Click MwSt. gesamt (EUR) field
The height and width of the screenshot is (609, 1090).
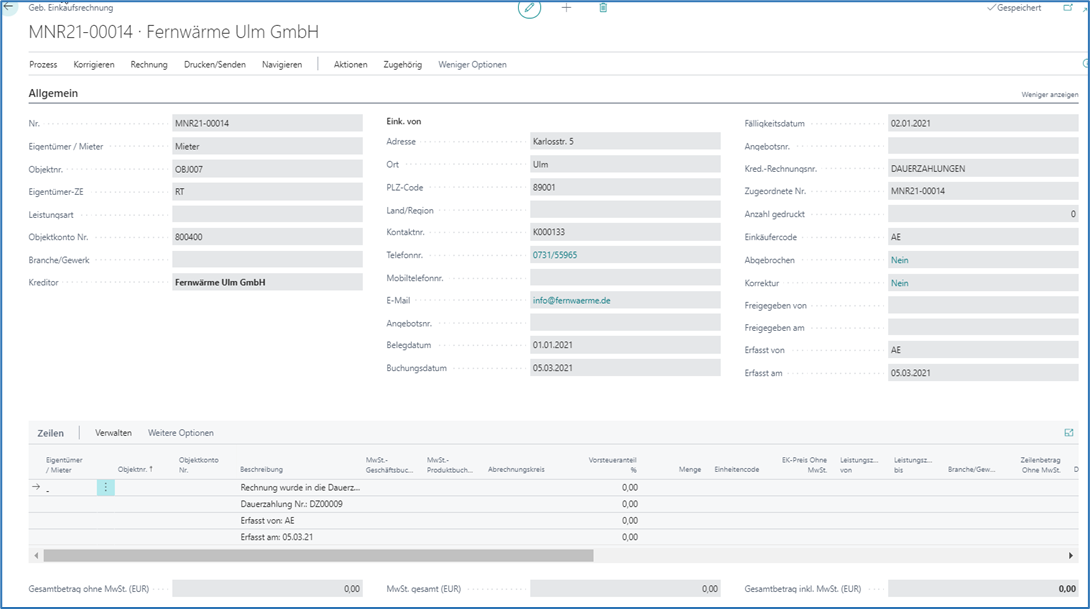(x=625, y=589)
